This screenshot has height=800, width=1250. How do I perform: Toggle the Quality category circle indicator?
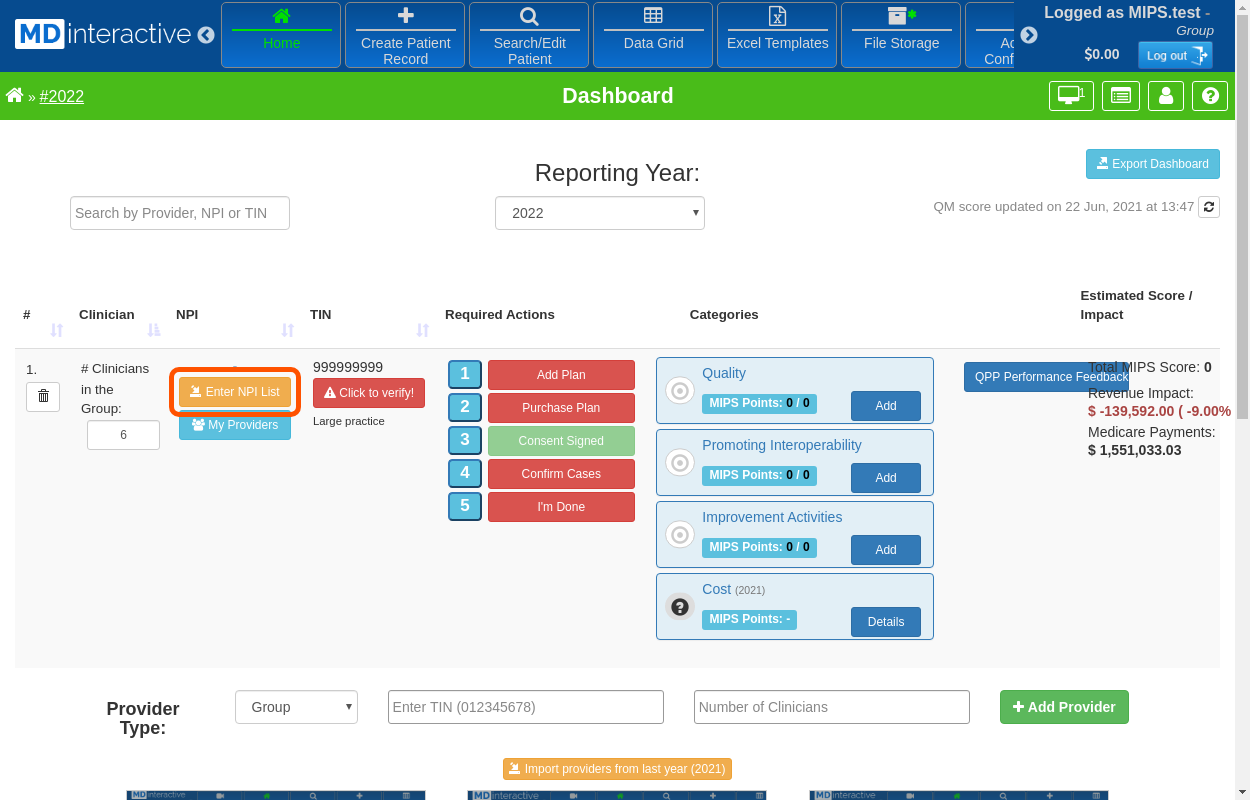[x=680, y=391]
